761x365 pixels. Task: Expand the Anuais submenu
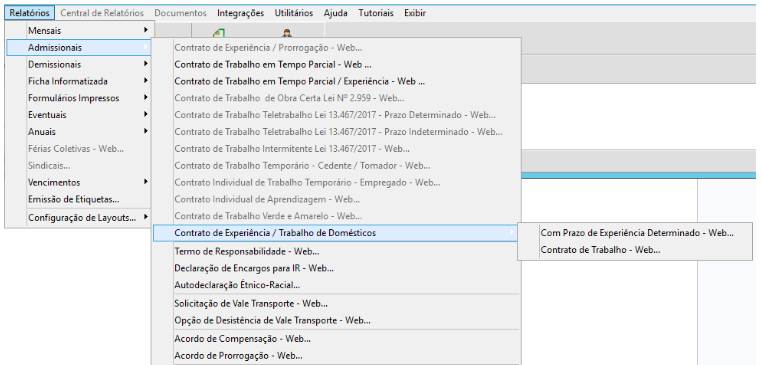click(x=79, y=132)
